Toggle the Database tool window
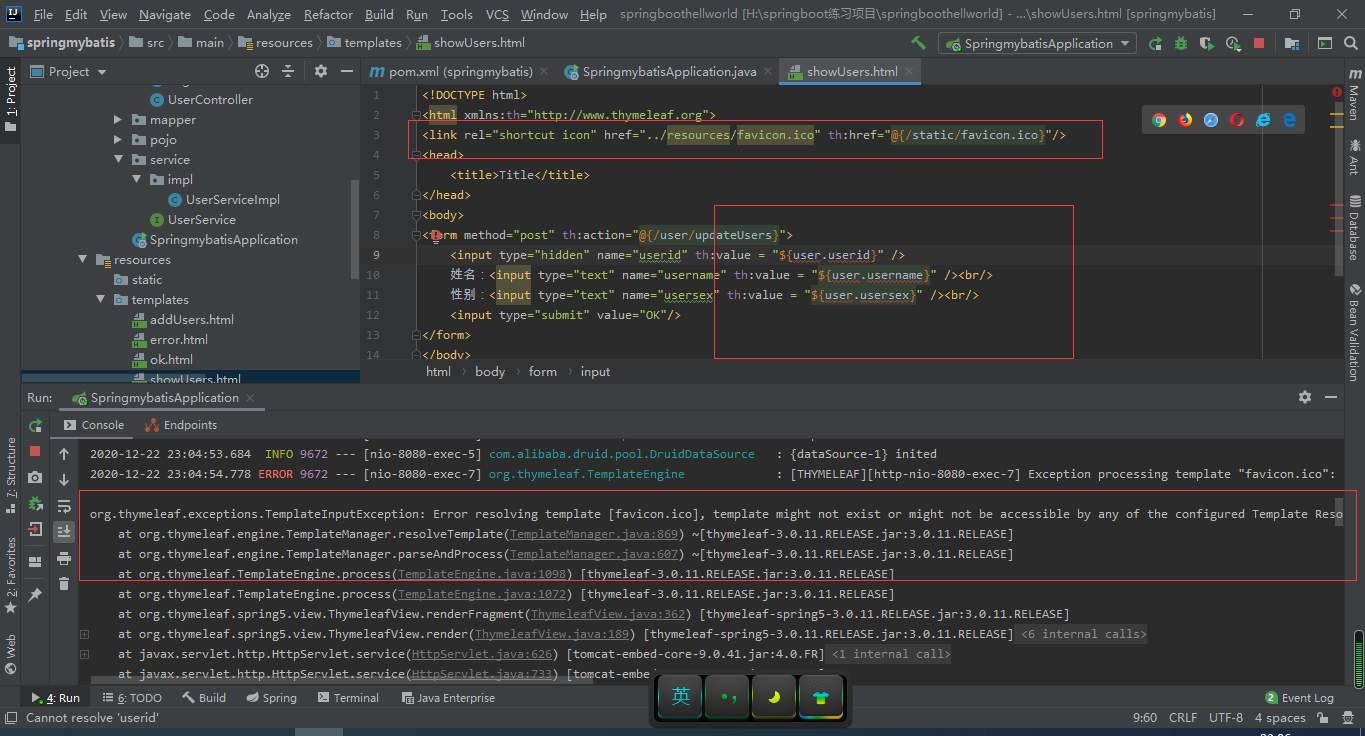1365x736 pixels. click(1354, 228)
